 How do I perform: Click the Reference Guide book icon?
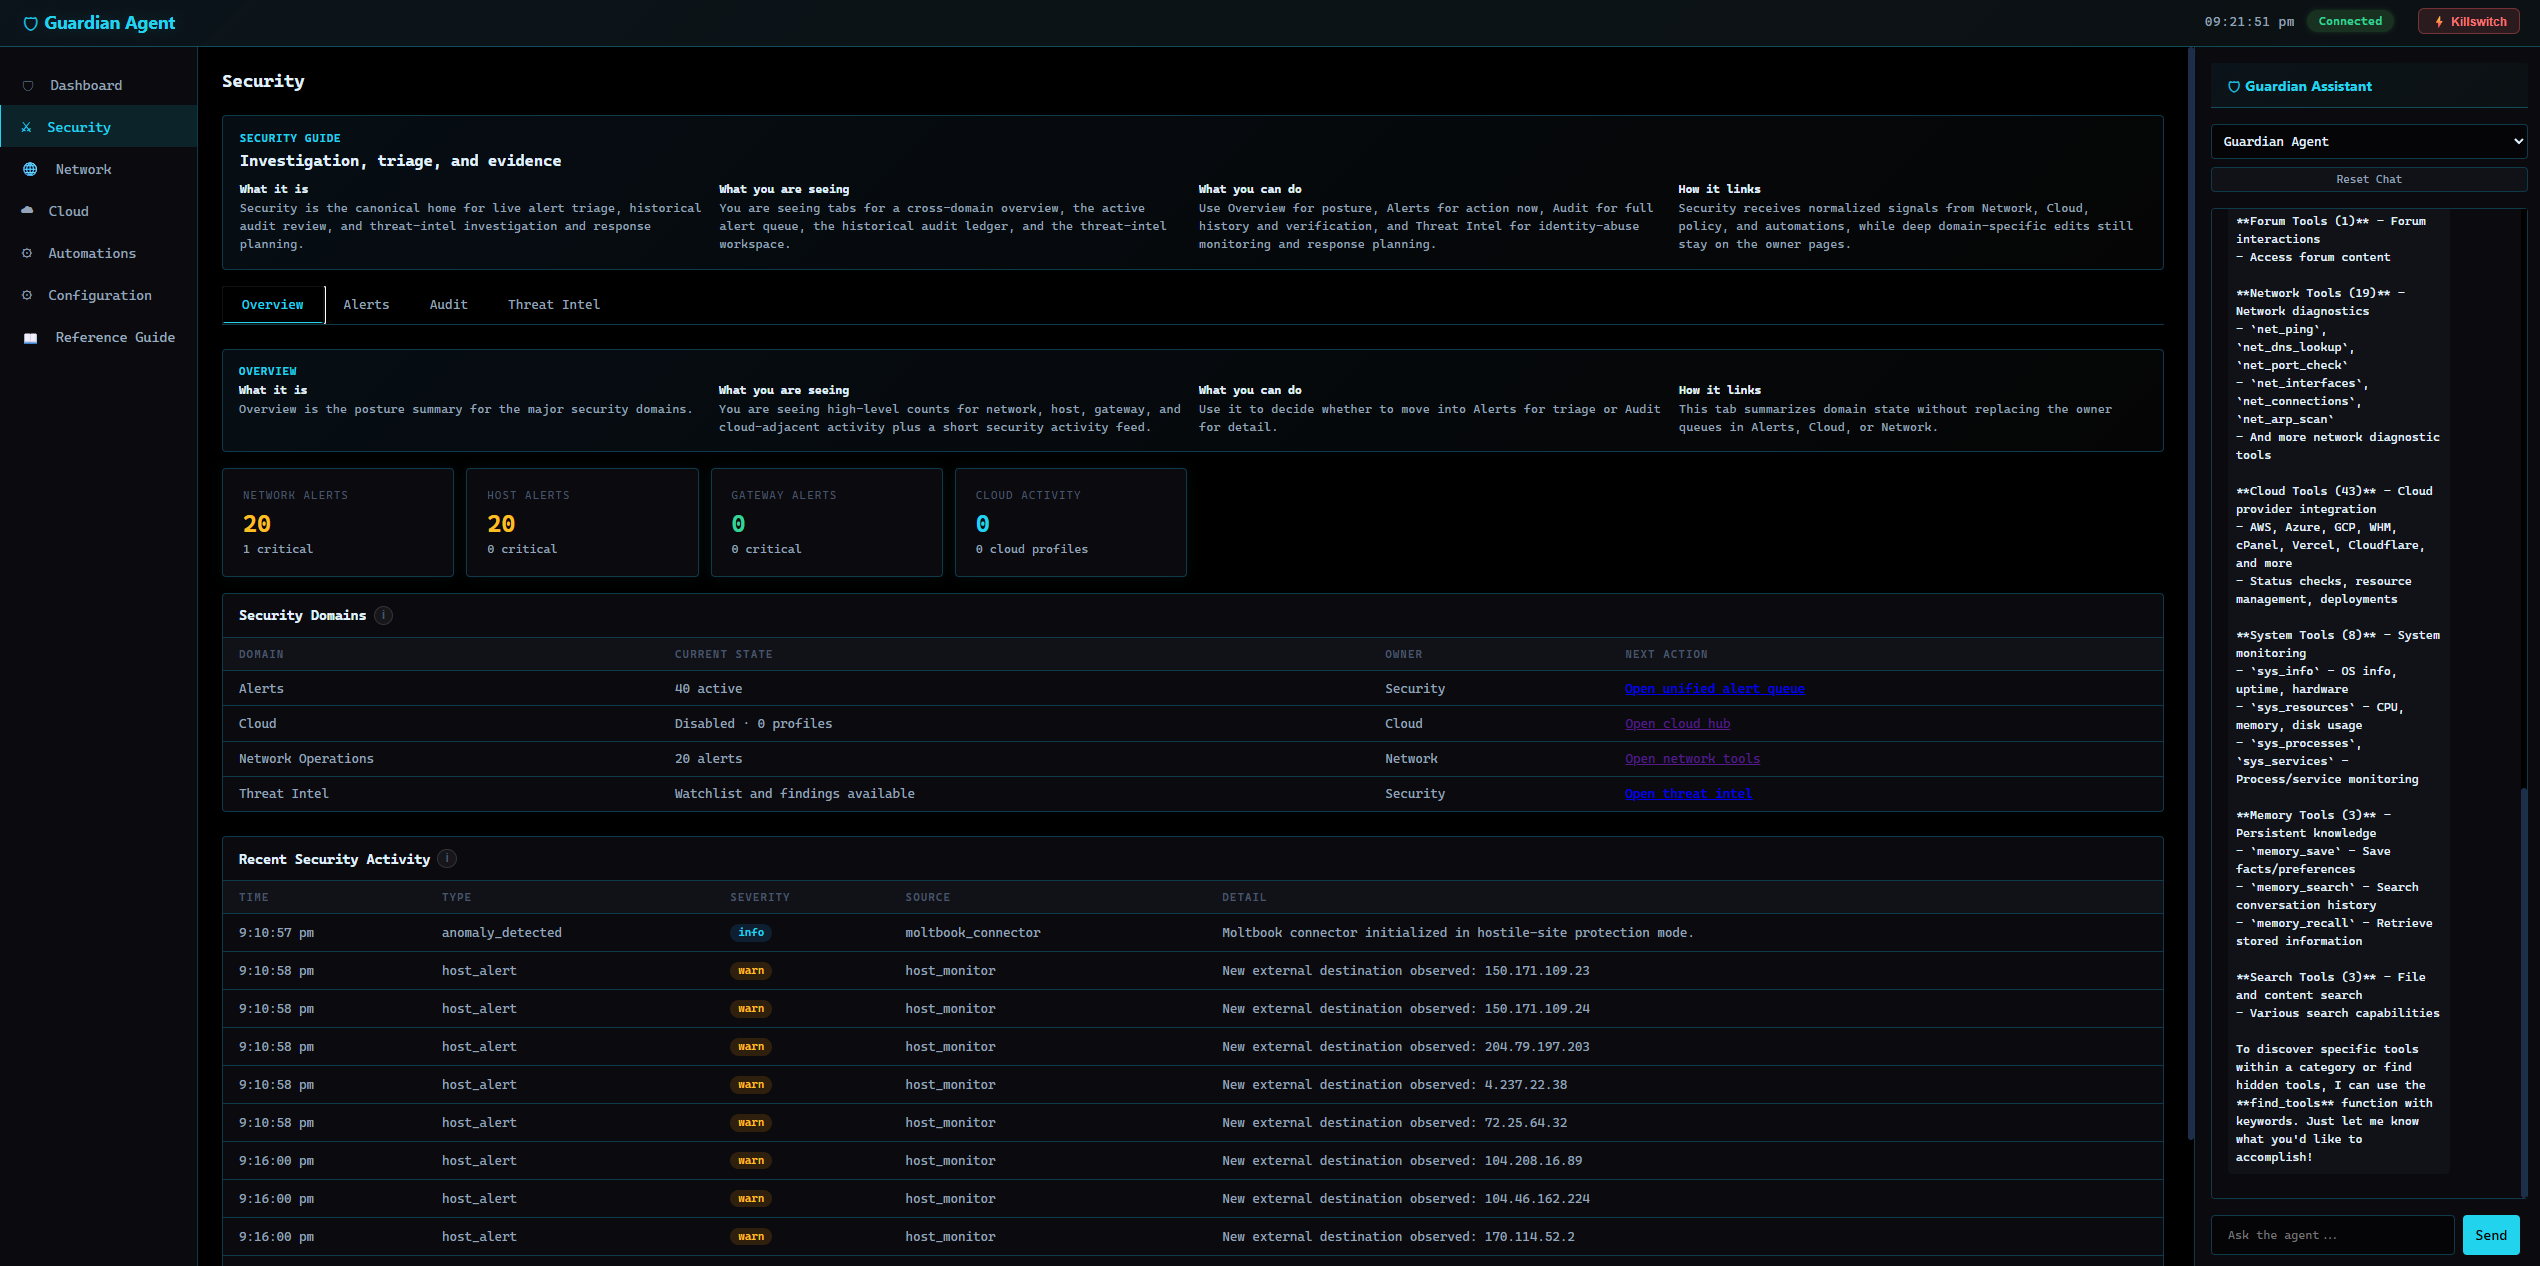(x=30, y=338)
